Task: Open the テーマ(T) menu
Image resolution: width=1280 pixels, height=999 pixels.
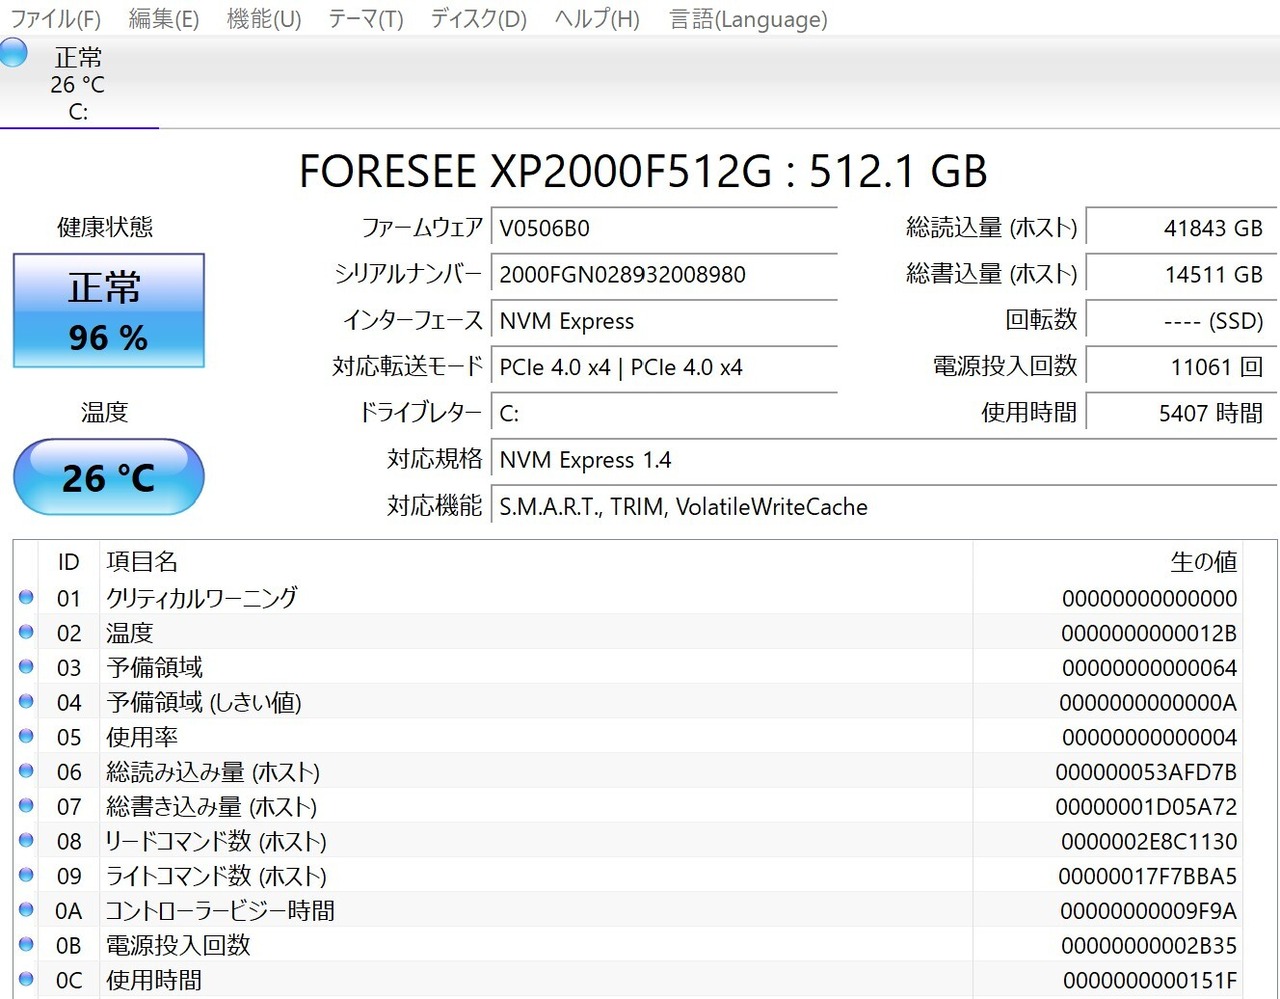Action: (365, 19)
